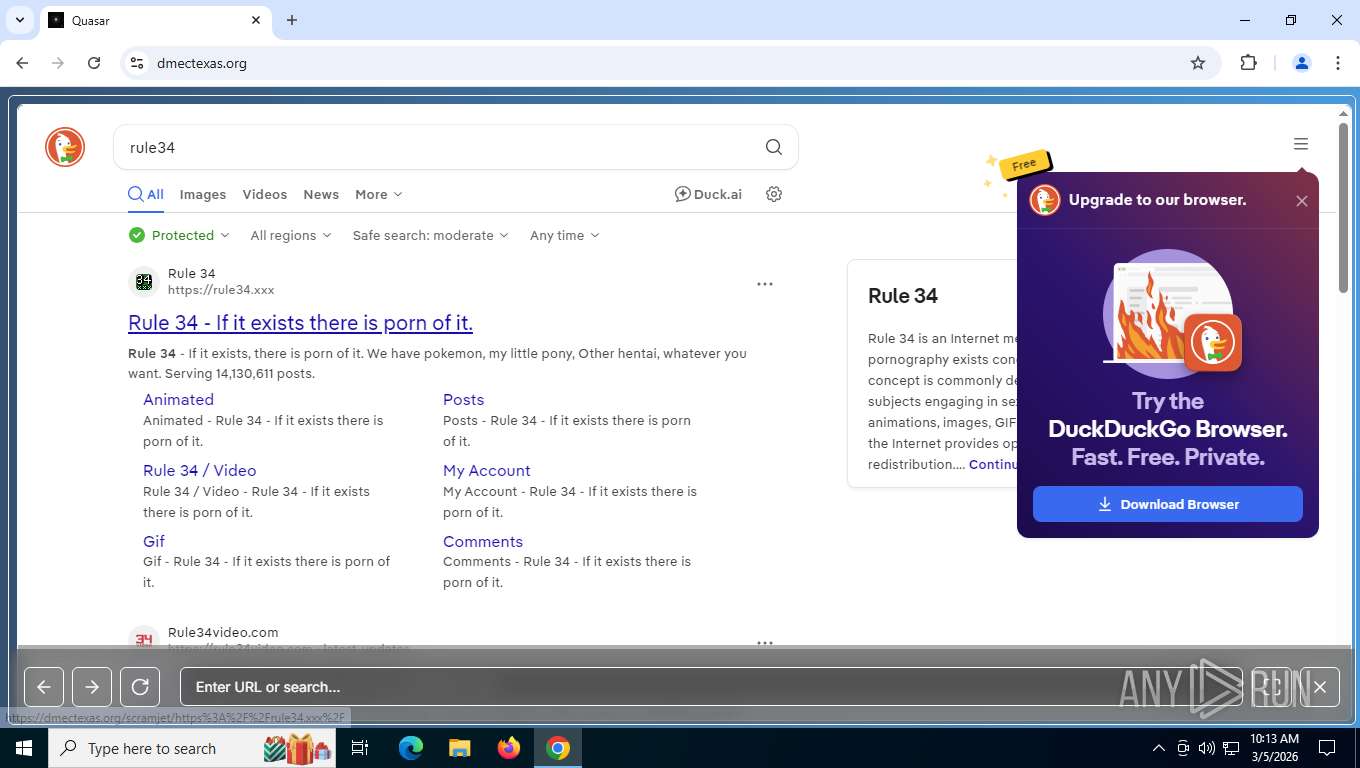1360x768 pixels.
Task: Launch Firefox from taskbar
Action: (x=509, y=748)
